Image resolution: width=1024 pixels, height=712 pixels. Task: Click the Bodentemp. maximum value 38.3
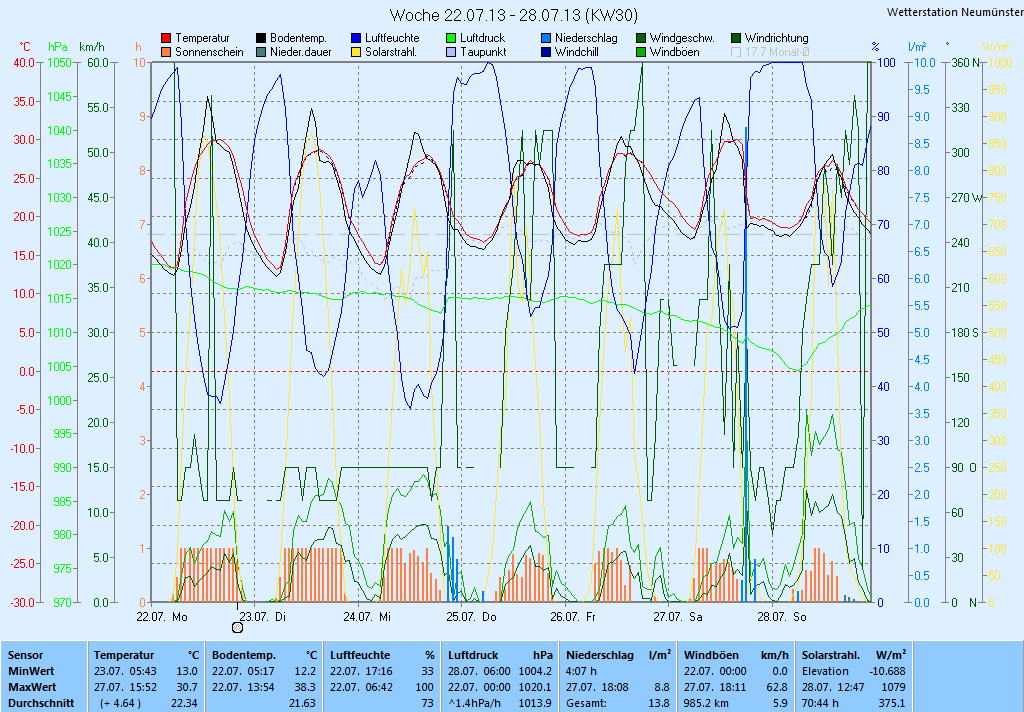tap(306, 687)
